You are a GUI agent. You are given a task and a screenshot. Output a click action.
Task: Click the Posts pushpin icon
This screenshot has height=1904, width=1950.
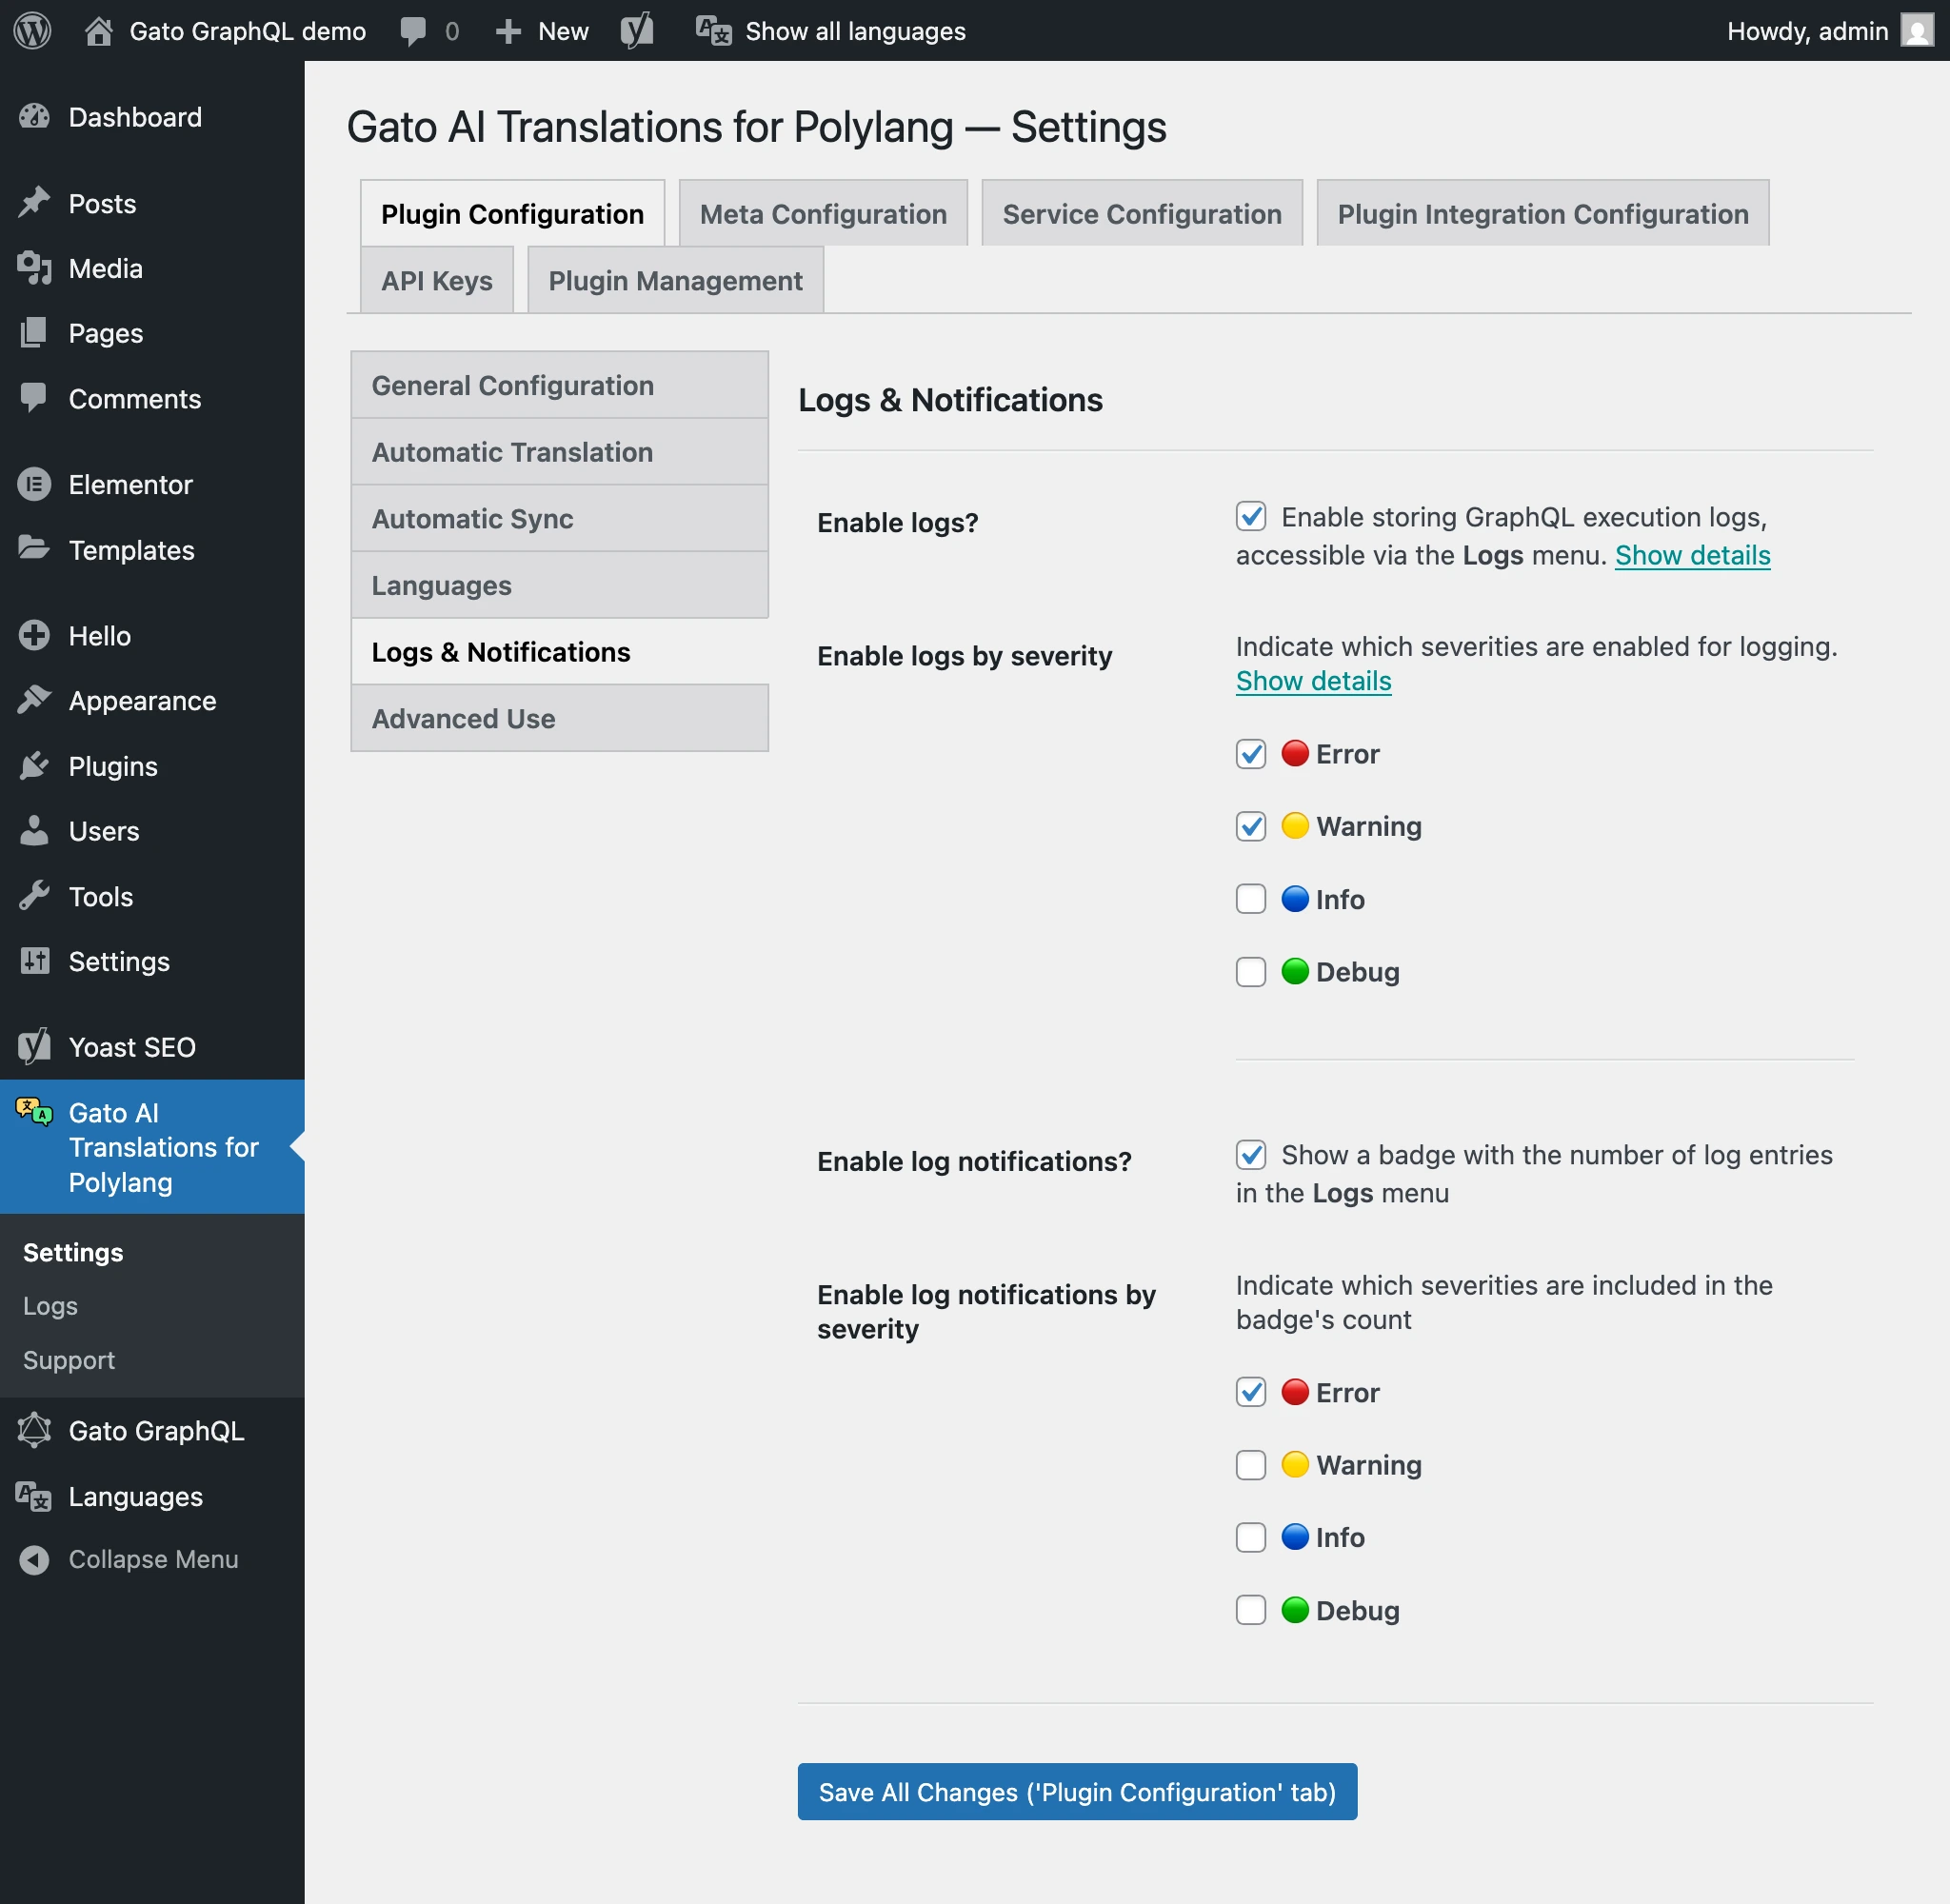[x=34, y=203]
